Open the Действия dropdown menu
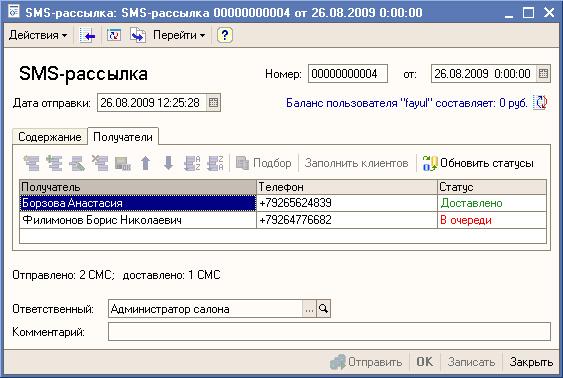563x378 pixels. click(x=38, y=35)
